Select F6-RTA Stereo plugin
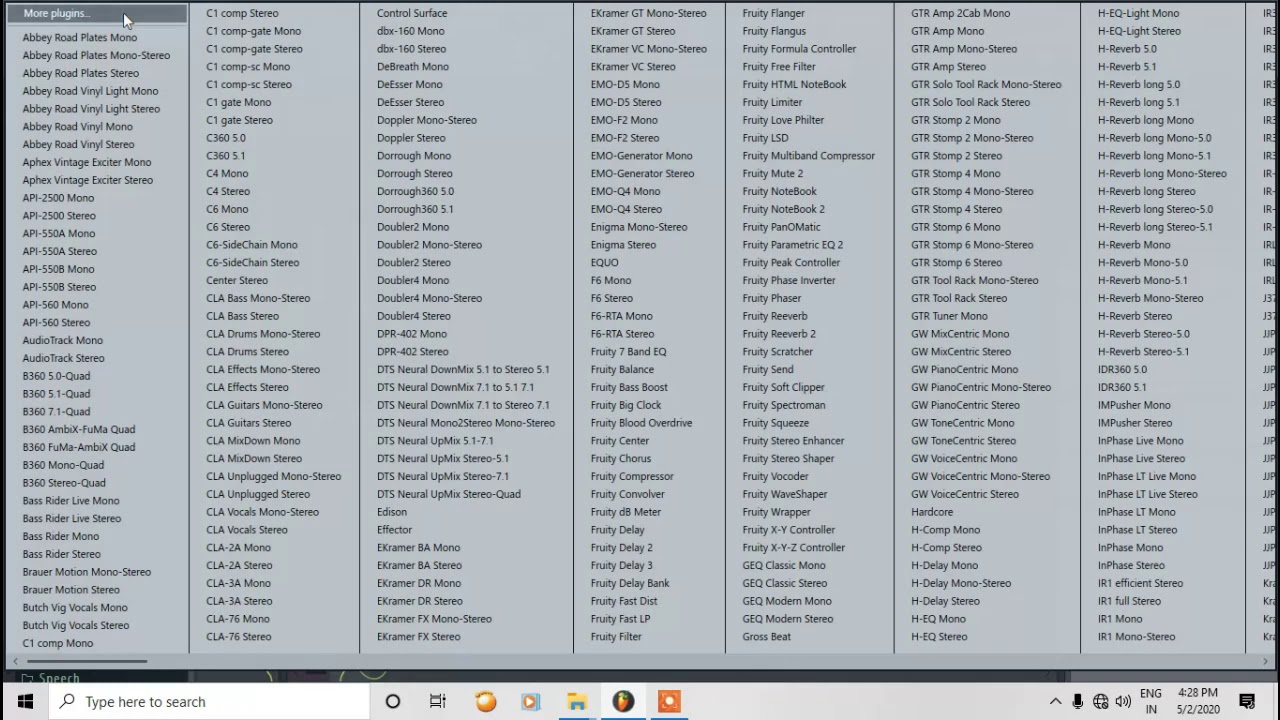This screenshot has width=1280, height=720. tap(622, 333)
